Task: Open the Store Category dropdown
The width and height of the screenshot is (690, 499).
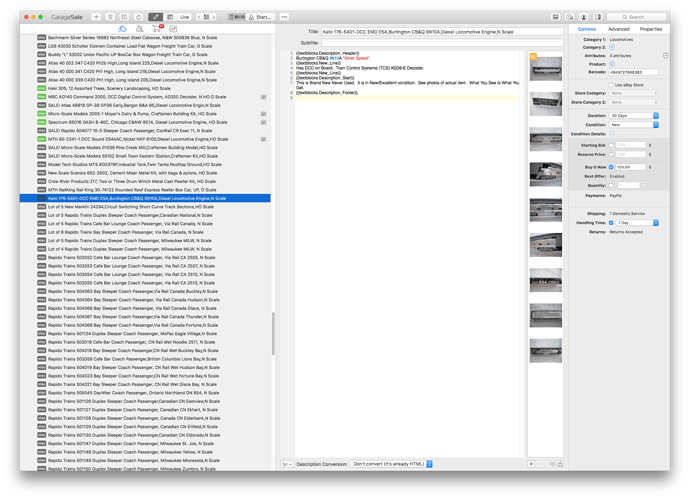Action: coord(634,93)
